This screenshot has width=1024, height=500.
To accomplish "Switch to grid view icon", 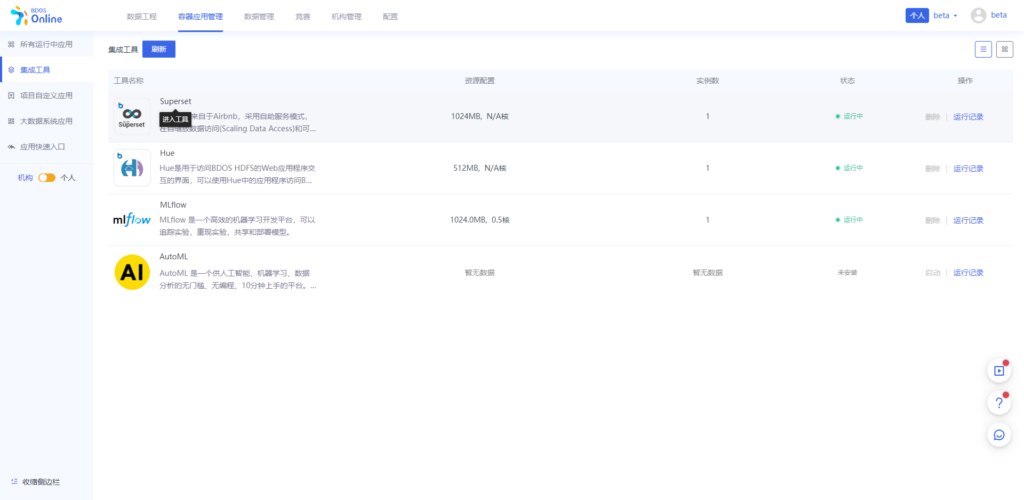I will 1004,49.
